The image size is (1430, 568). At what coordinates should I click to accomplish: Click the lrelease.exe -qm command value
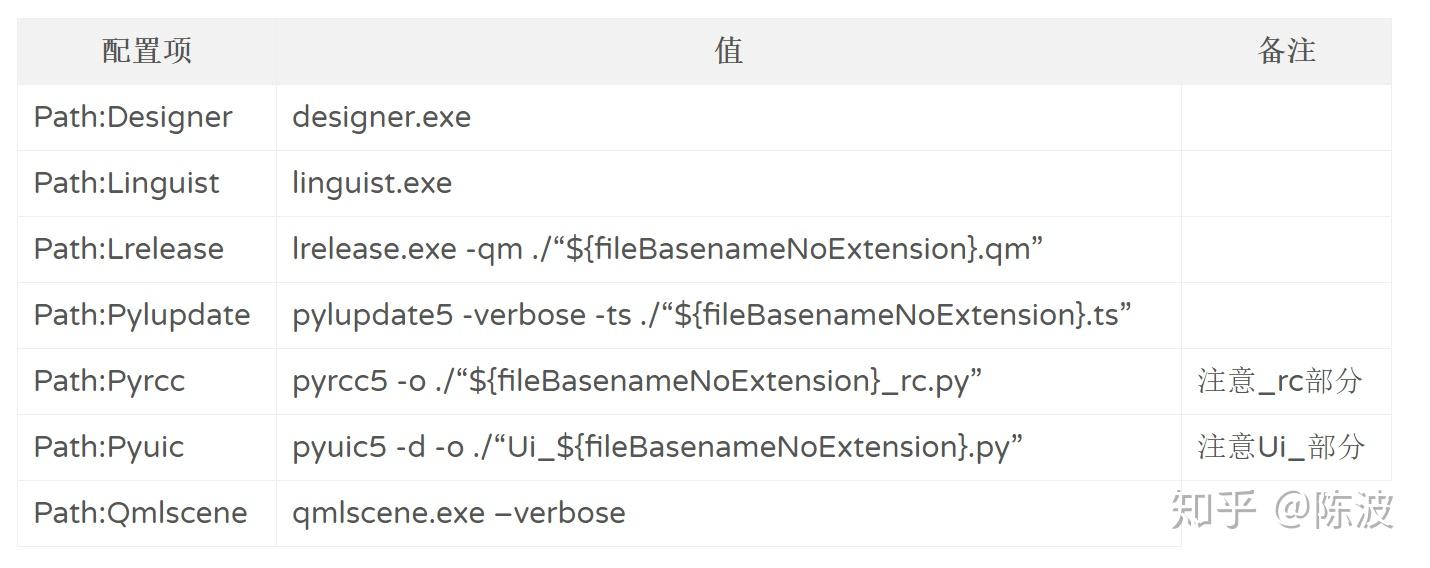(x=667, y=249)
